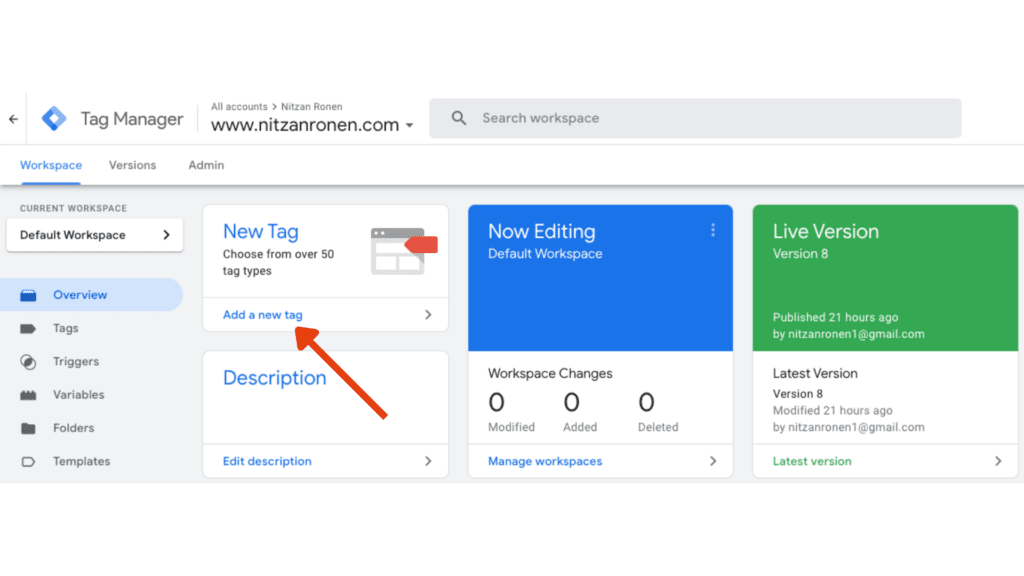Expand the www.nitzanronen.com container dropdown

click(x=409, y=126)
